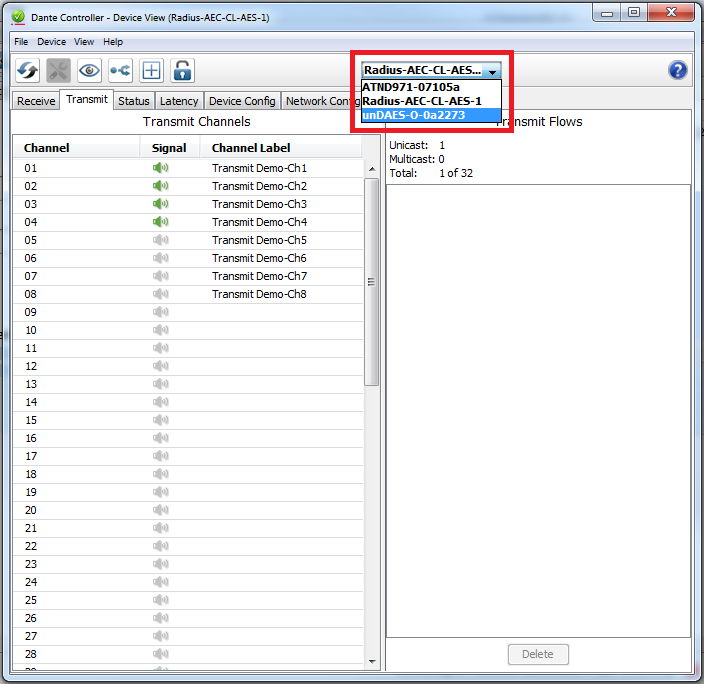Viewport: 704px width, 684px height.
Task: Select label Transmit Demo-Ch2
Action: click(x=260, y=186)
